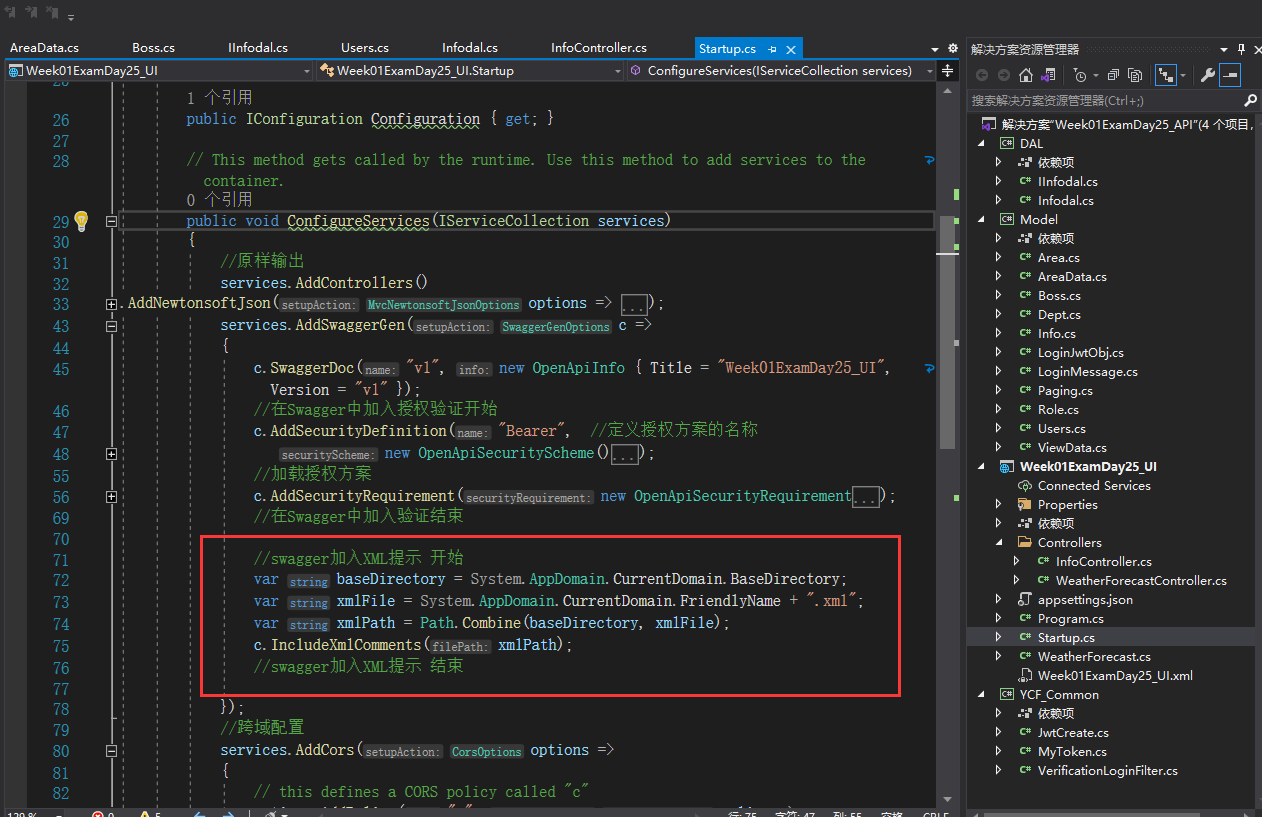
Task: Expand the collapsed AddNewtonsoftJson code region
Action: coord(111,304)
